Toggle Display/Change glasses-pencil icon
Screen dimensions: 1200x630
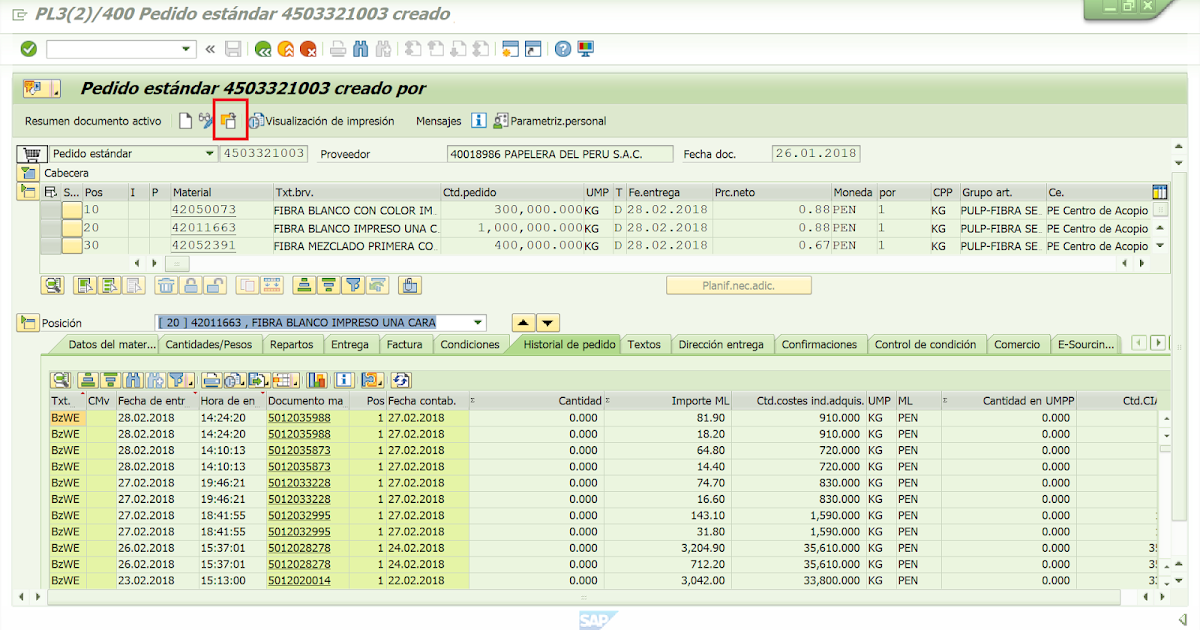pyautogui.click(x=207, y=121)
